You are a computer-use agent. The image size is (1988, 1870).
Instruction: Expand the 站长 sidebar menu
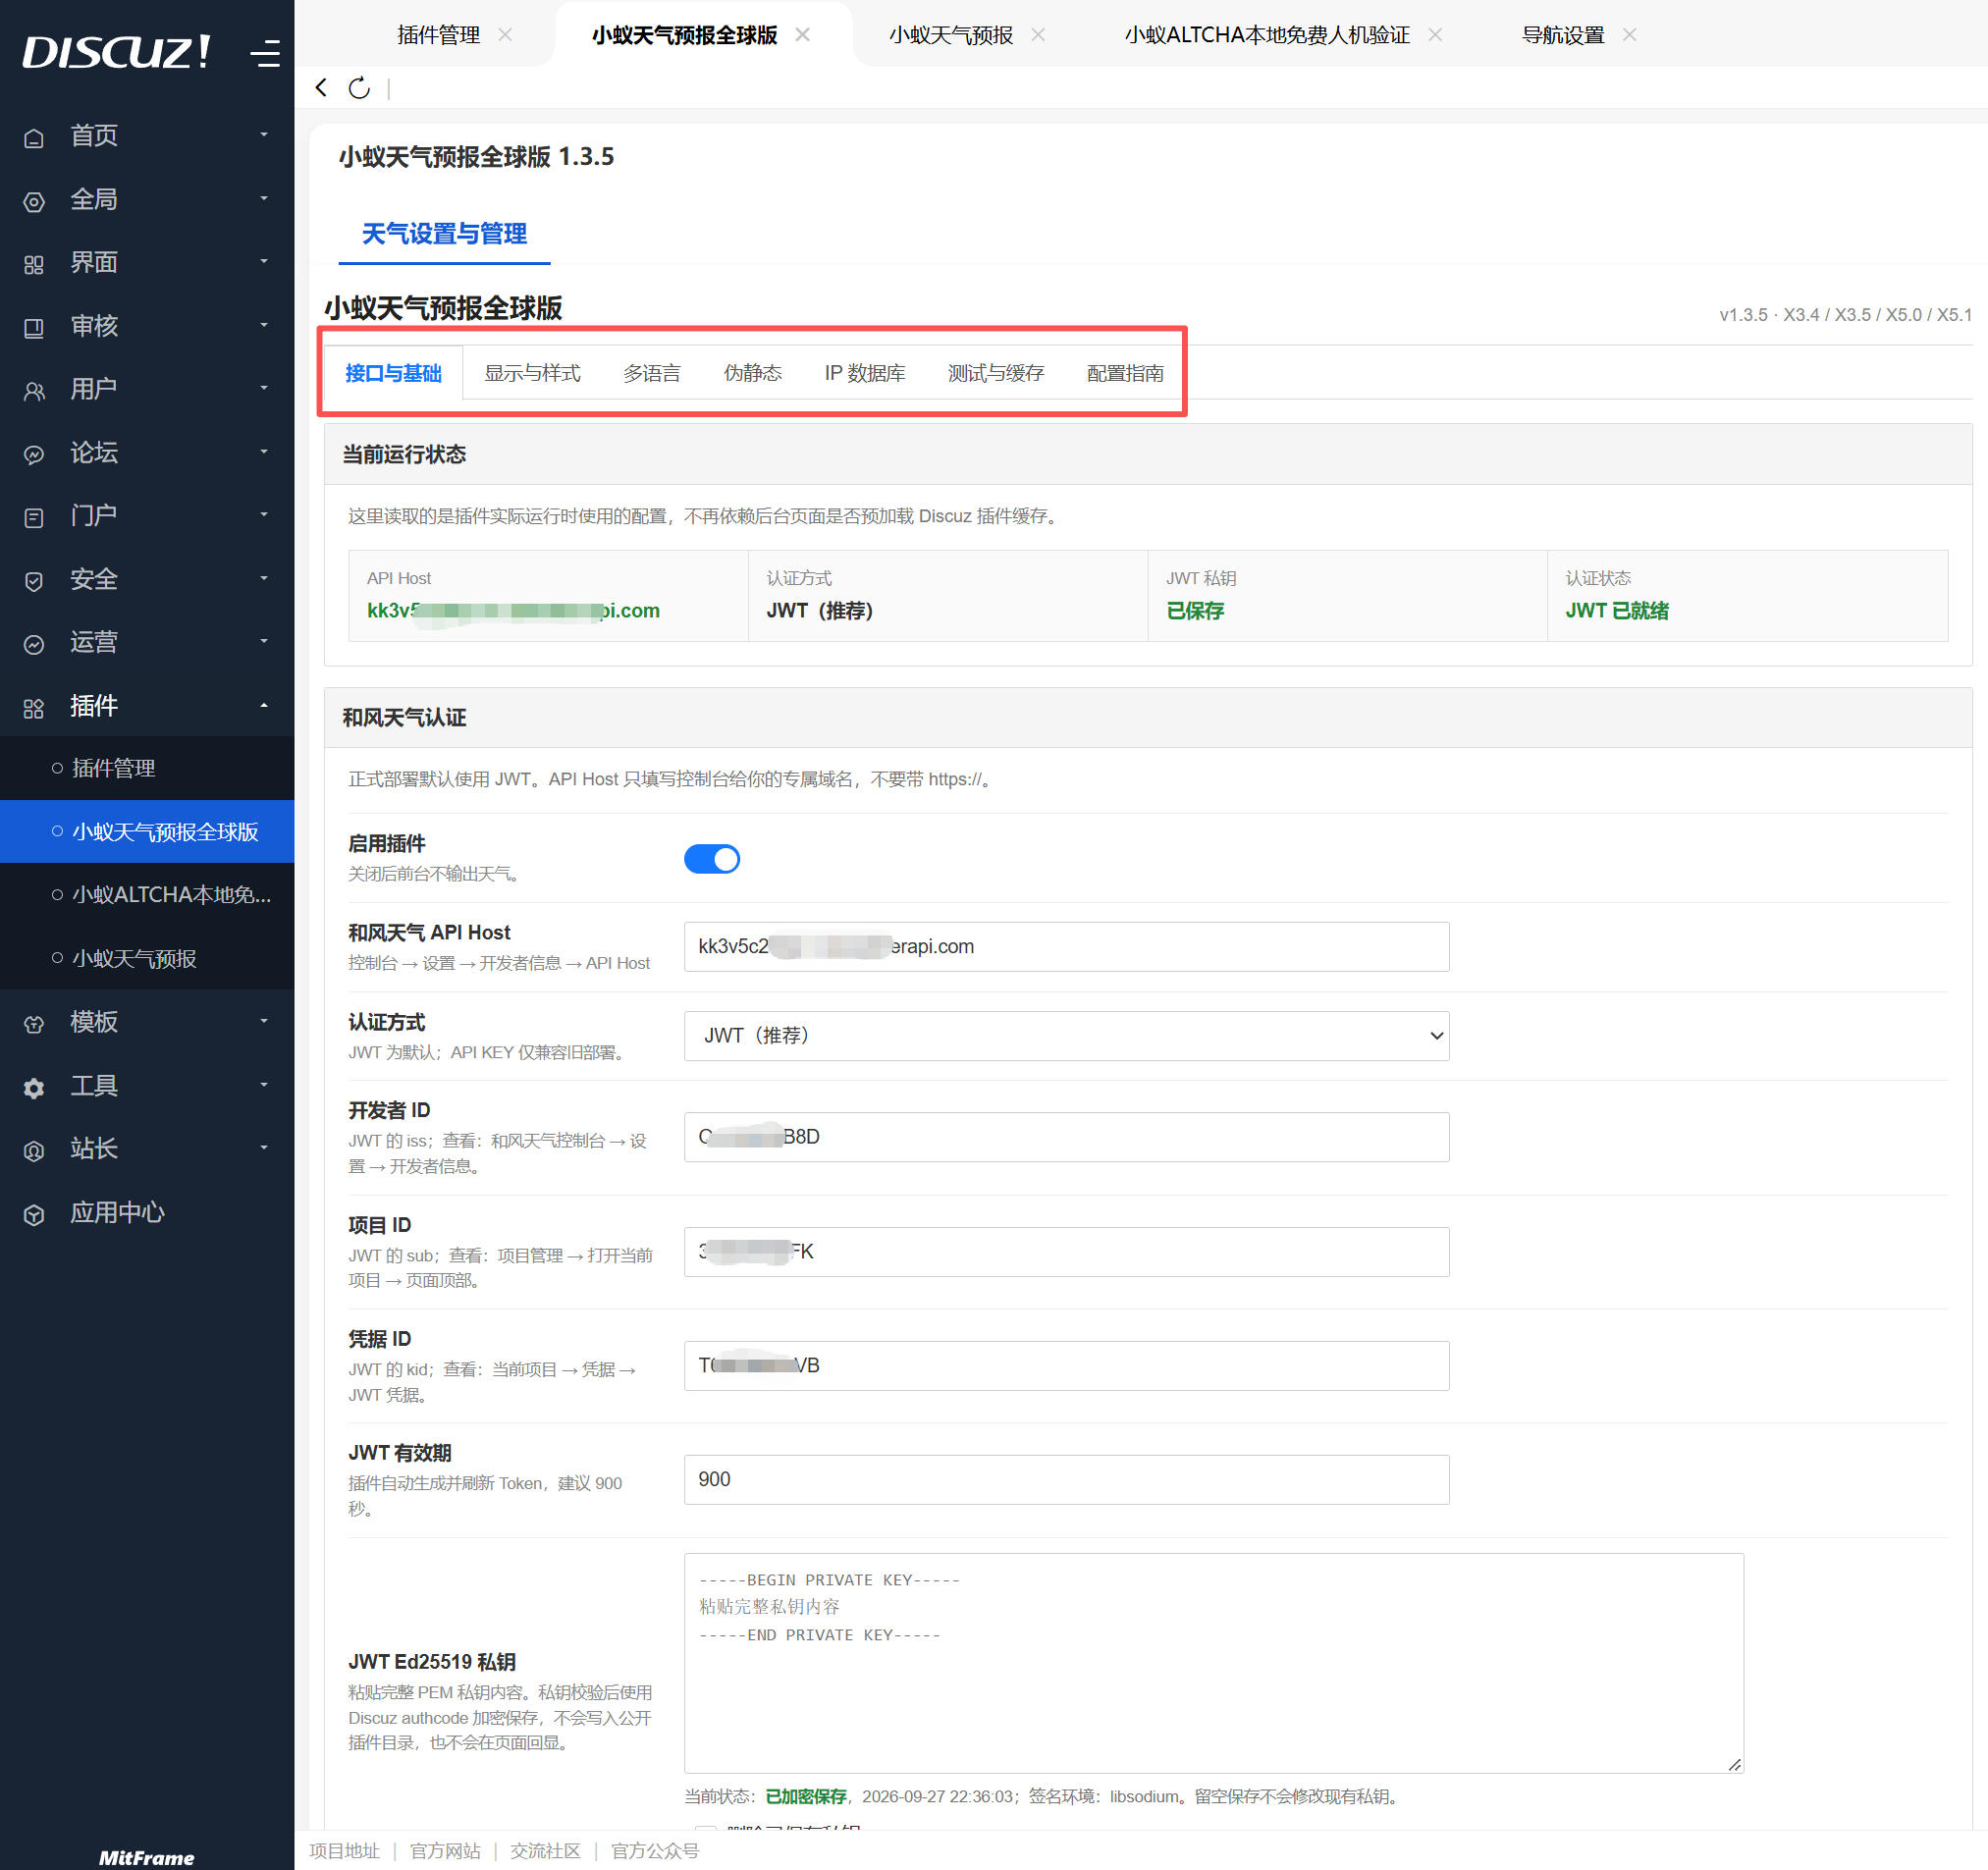pyautogui.click(x=147, y=1148)
